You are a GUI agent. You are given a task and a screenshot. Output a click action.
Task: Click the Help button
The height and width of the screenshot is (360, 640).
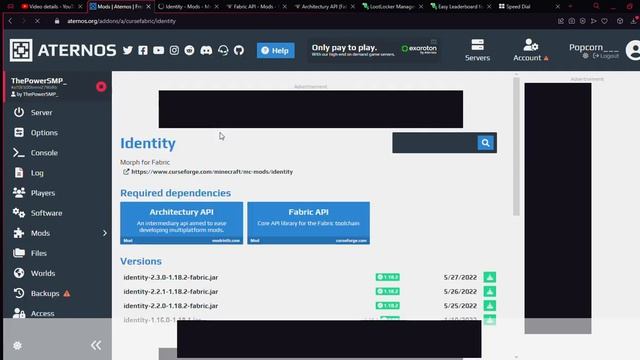point(276,51)
